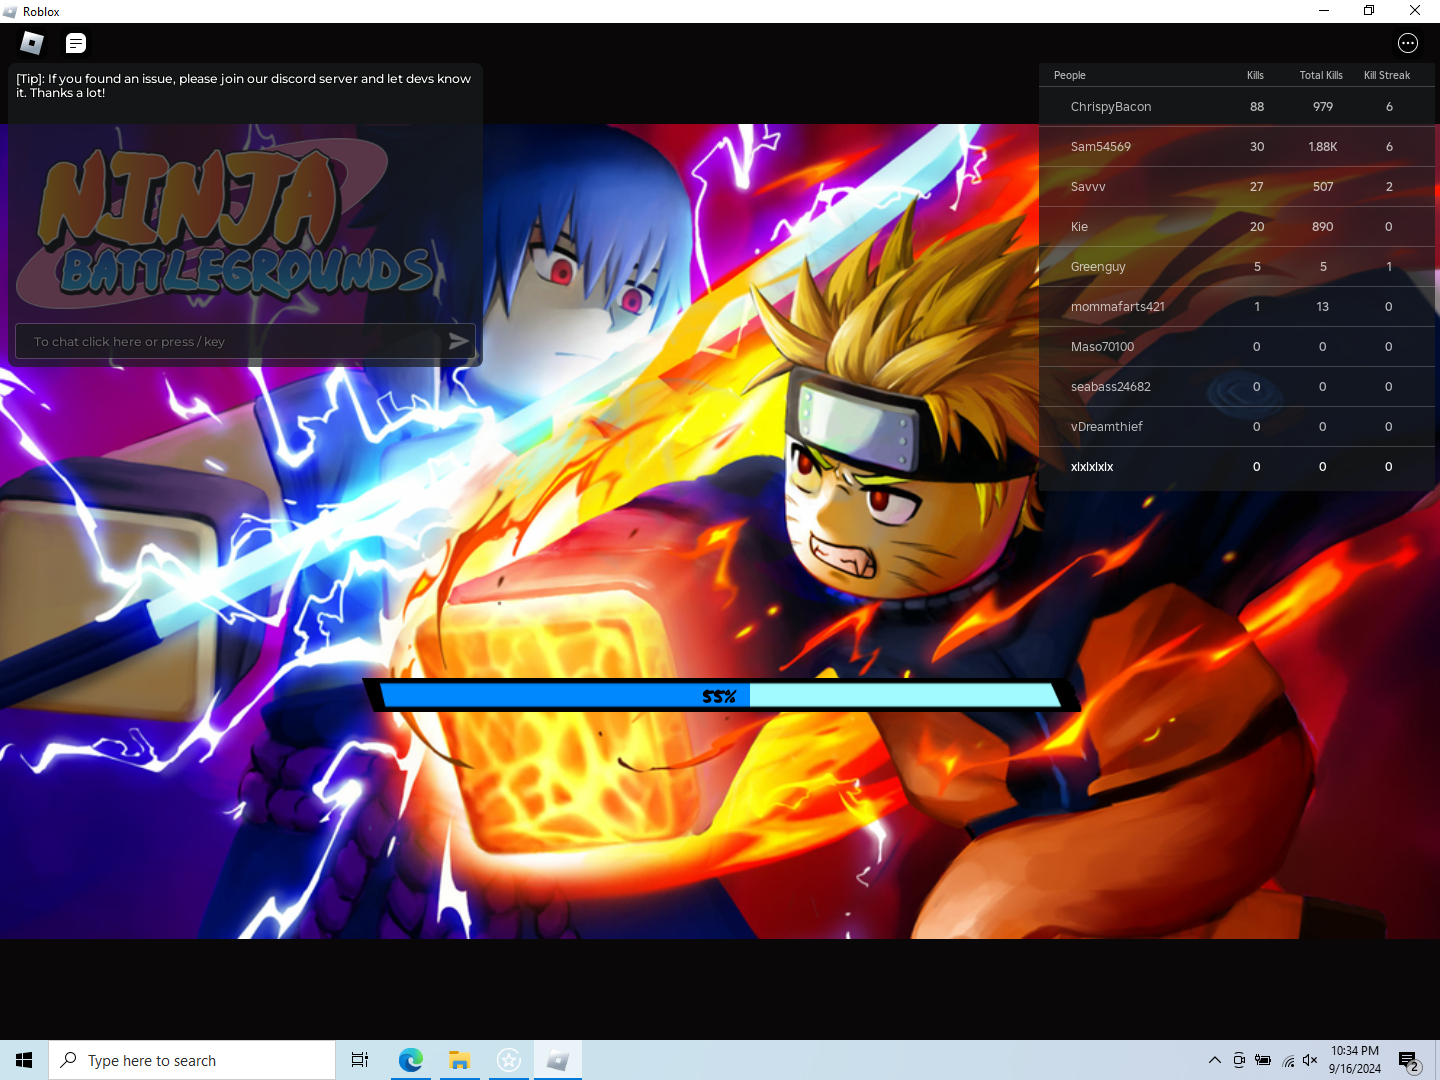
Task: Open Task View on the taskbar
Action: 360,1060
